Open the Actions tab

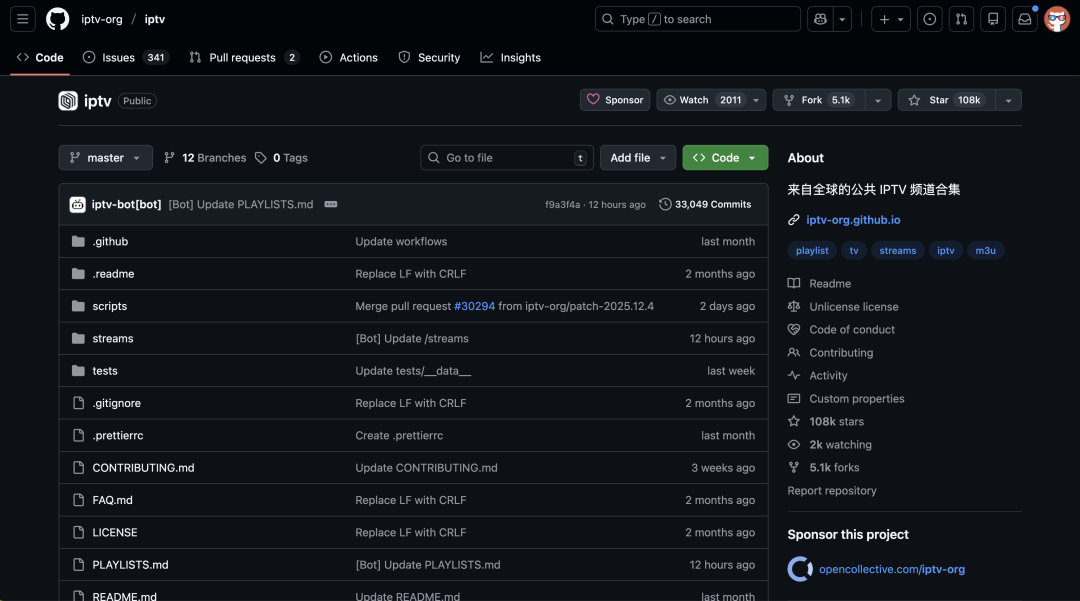(349, 58)
